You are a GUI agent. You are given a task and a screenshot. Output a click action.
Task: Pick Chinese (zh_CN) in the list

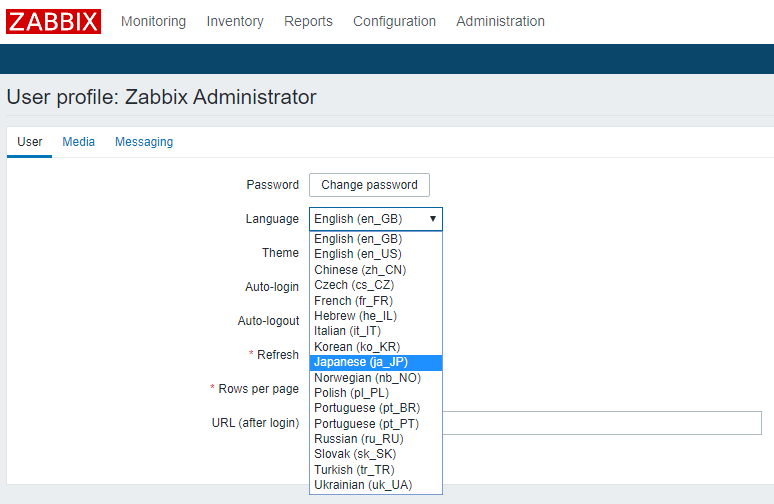tap(360, 270)
